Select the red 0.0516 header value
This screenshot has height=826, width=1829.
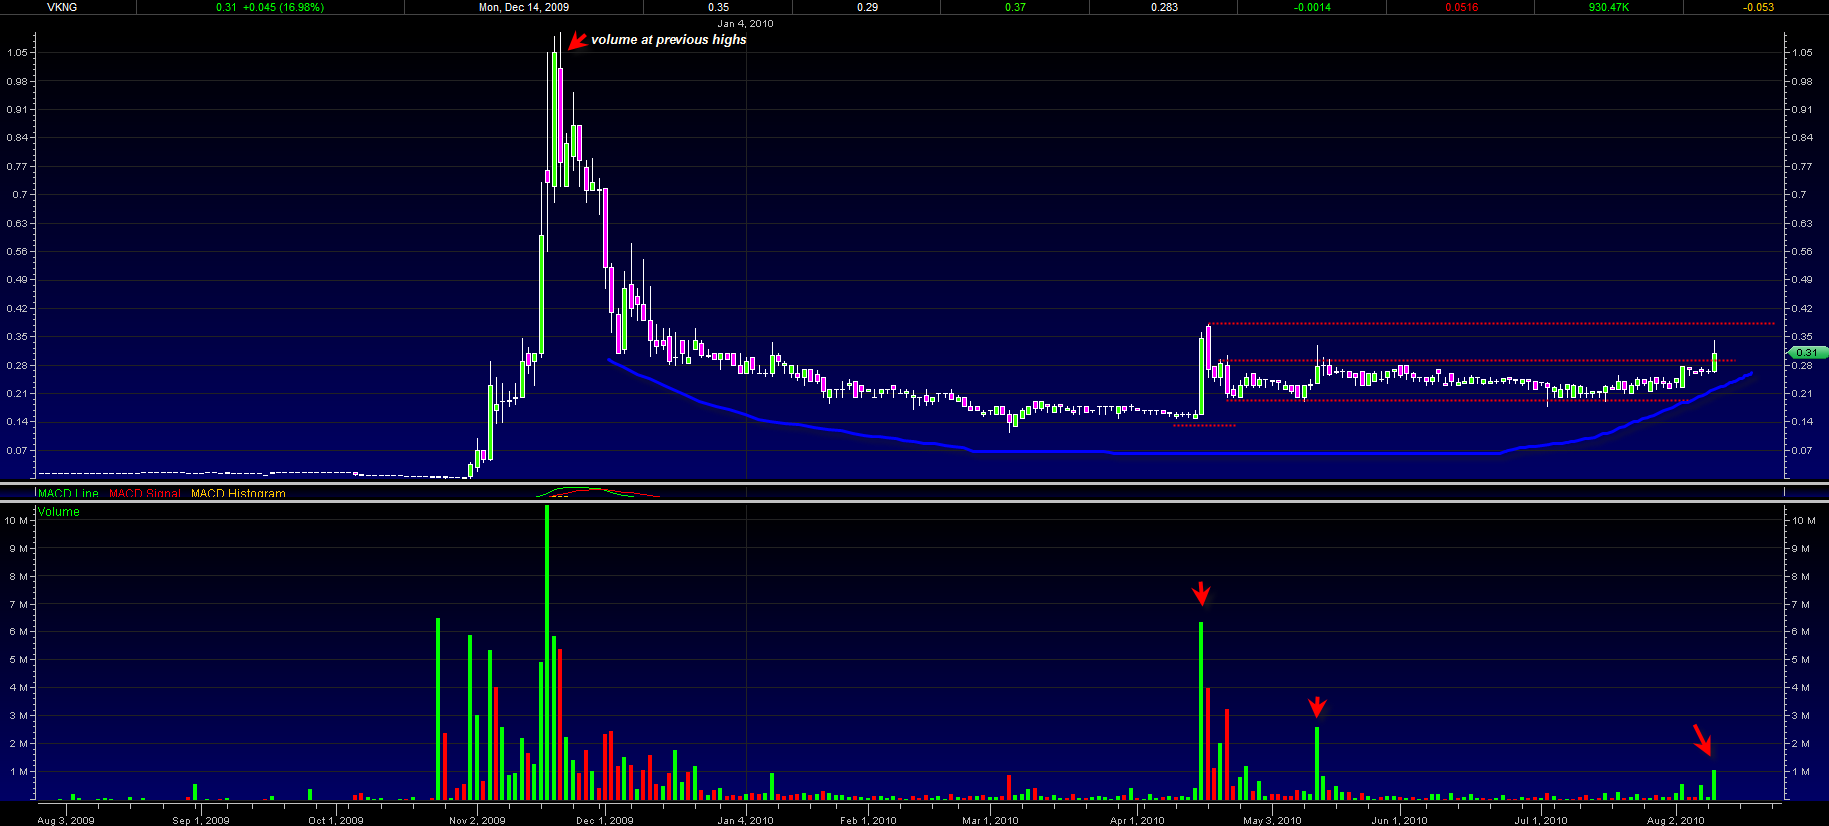1461,7
